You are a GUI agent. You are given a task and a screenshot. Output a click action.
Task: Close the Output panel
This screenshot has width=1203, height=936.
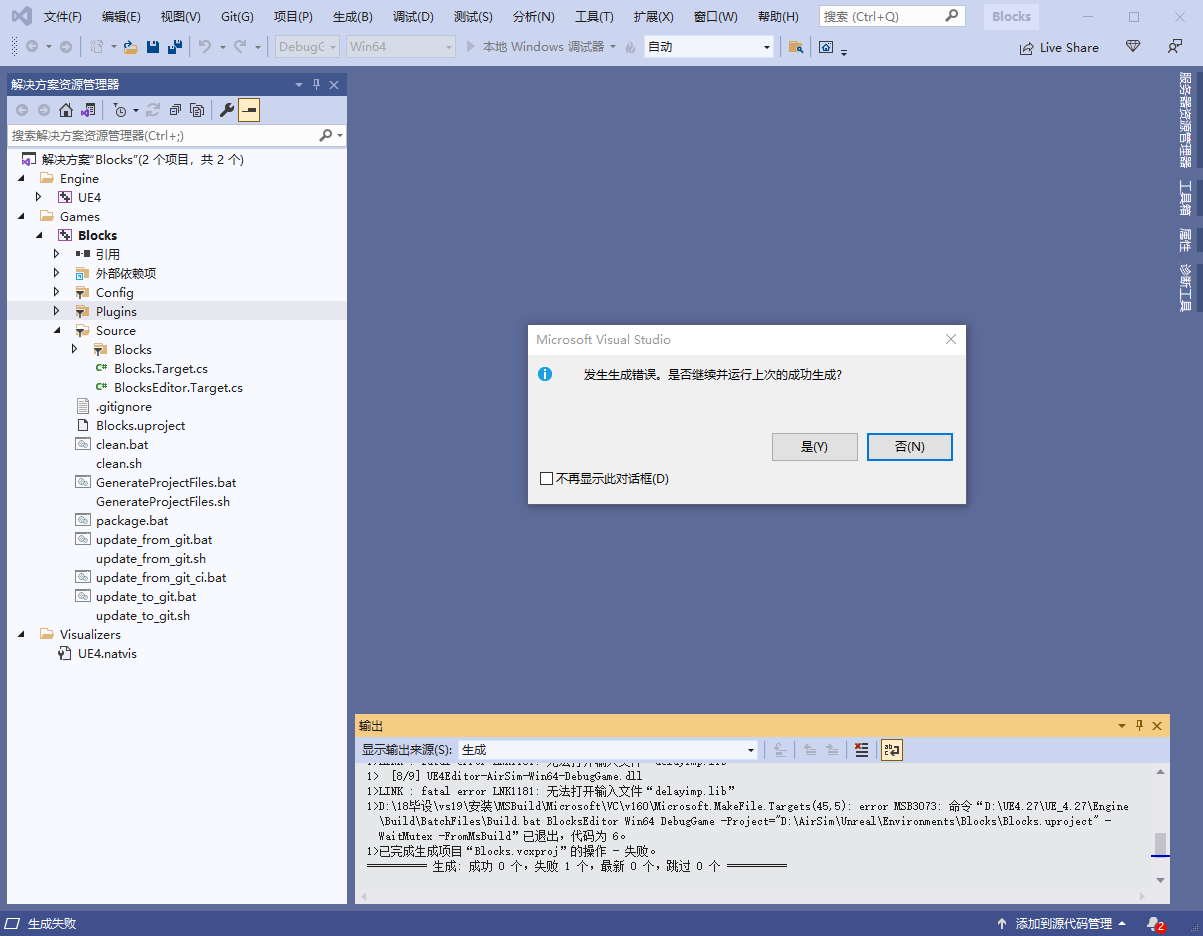(1157, 726)
